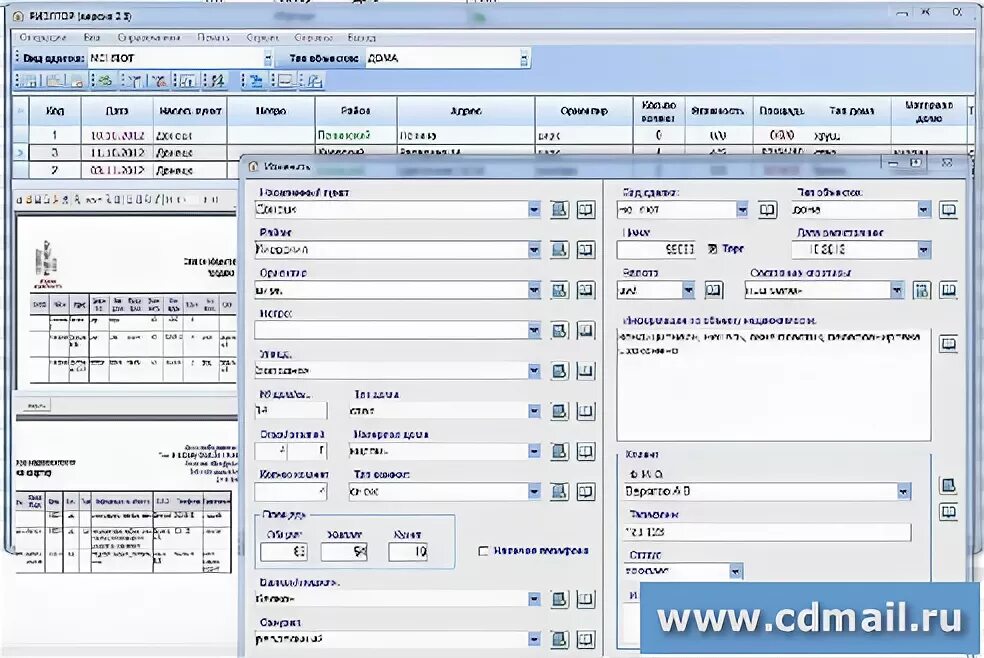This screenshot has height=658, width=984.
Task: Open the Справка menu
Action: [x=313, y=38]
